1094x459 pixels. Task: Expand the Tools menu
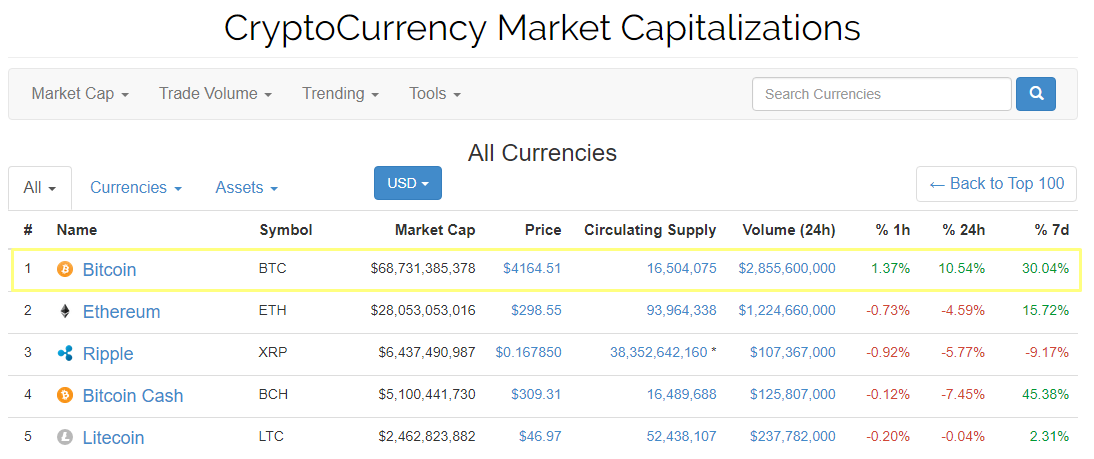(435, 94)
